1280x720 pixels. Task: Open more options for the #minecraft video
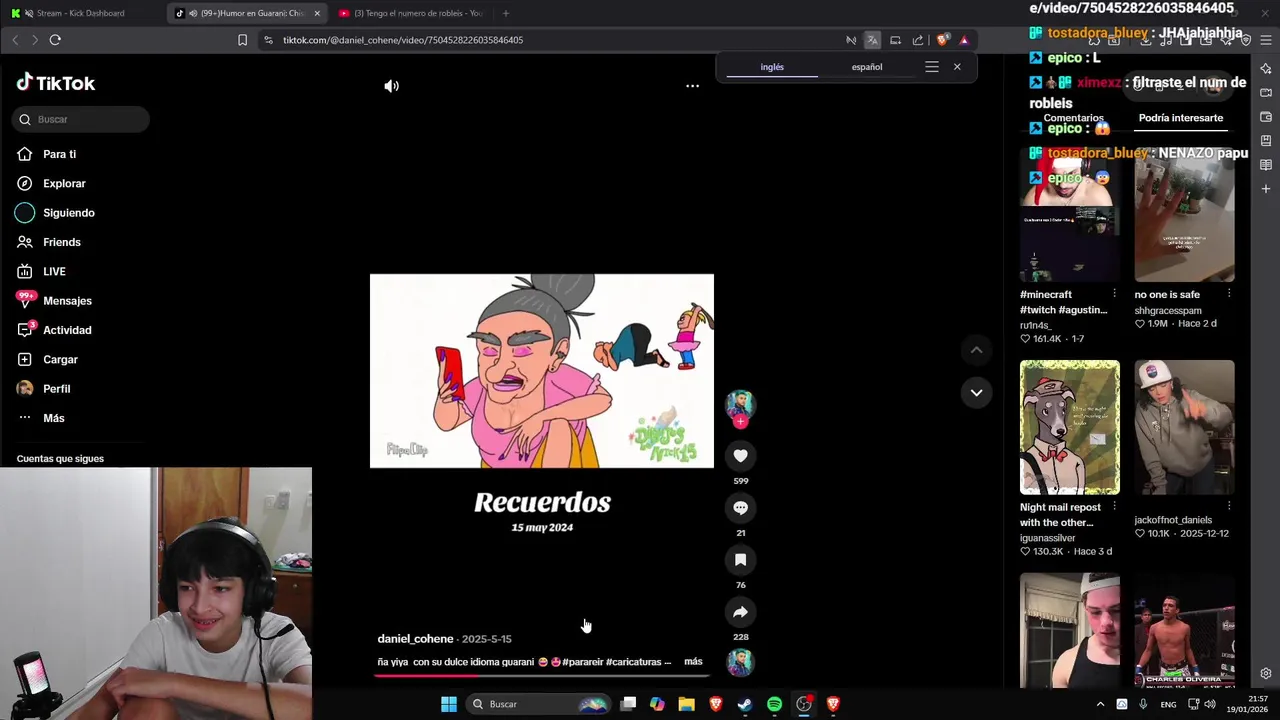(x=1114, y=294)
